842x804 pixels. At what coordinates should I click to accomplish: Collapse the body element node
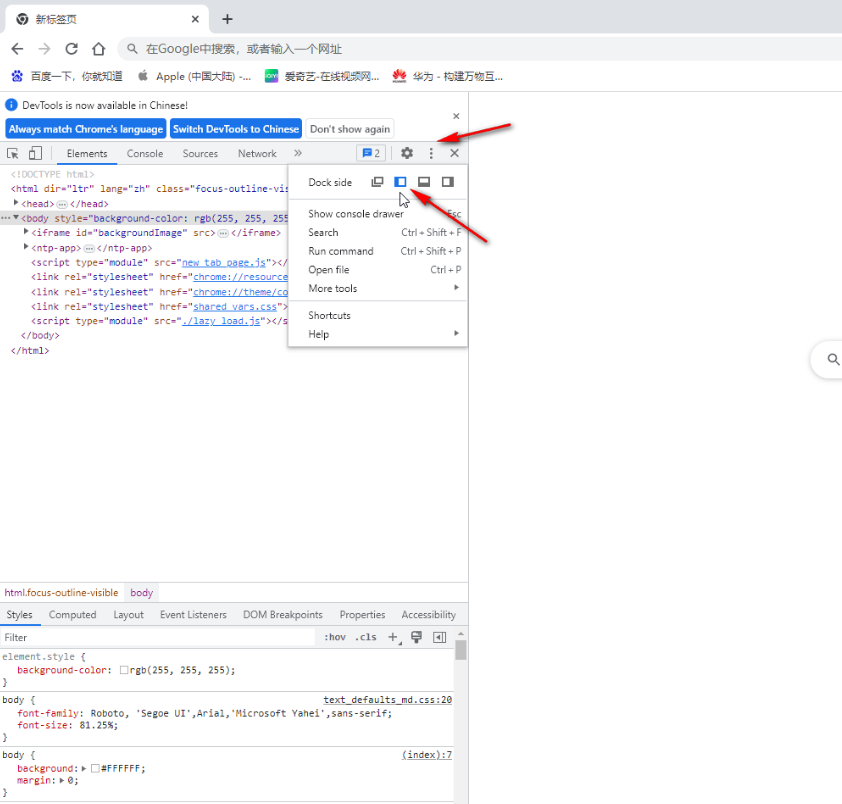(x=16, y=218)
